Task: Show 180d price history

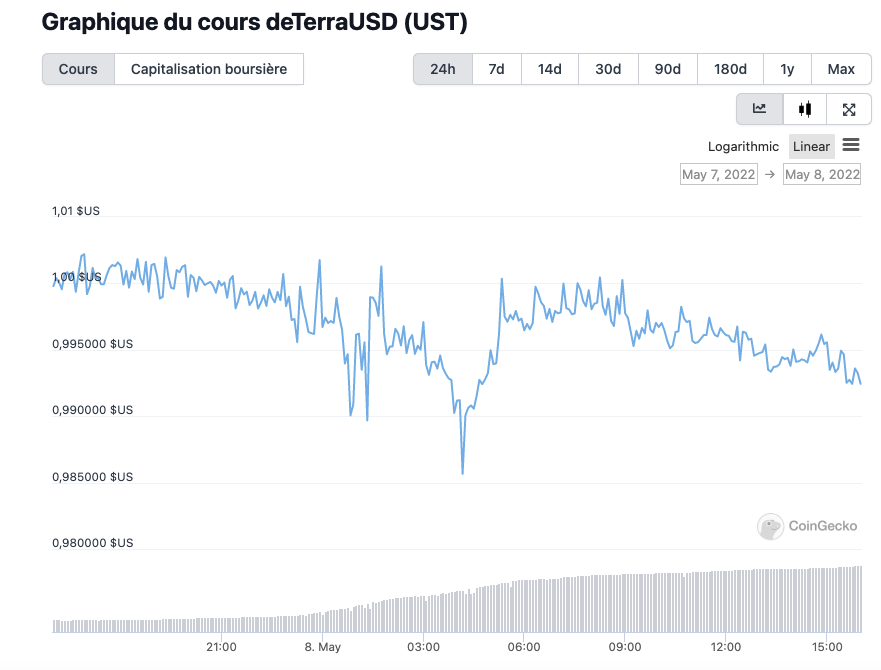Action: tap(730, 69)
